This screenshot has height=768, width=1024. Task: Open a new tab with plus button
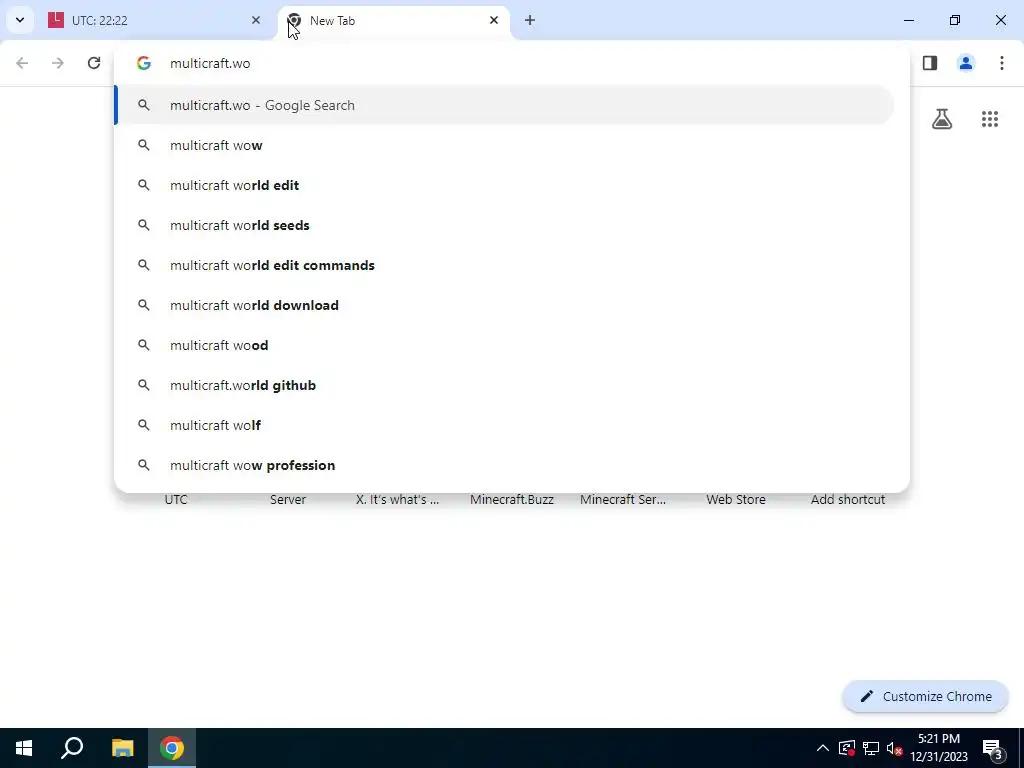point(530,20)
